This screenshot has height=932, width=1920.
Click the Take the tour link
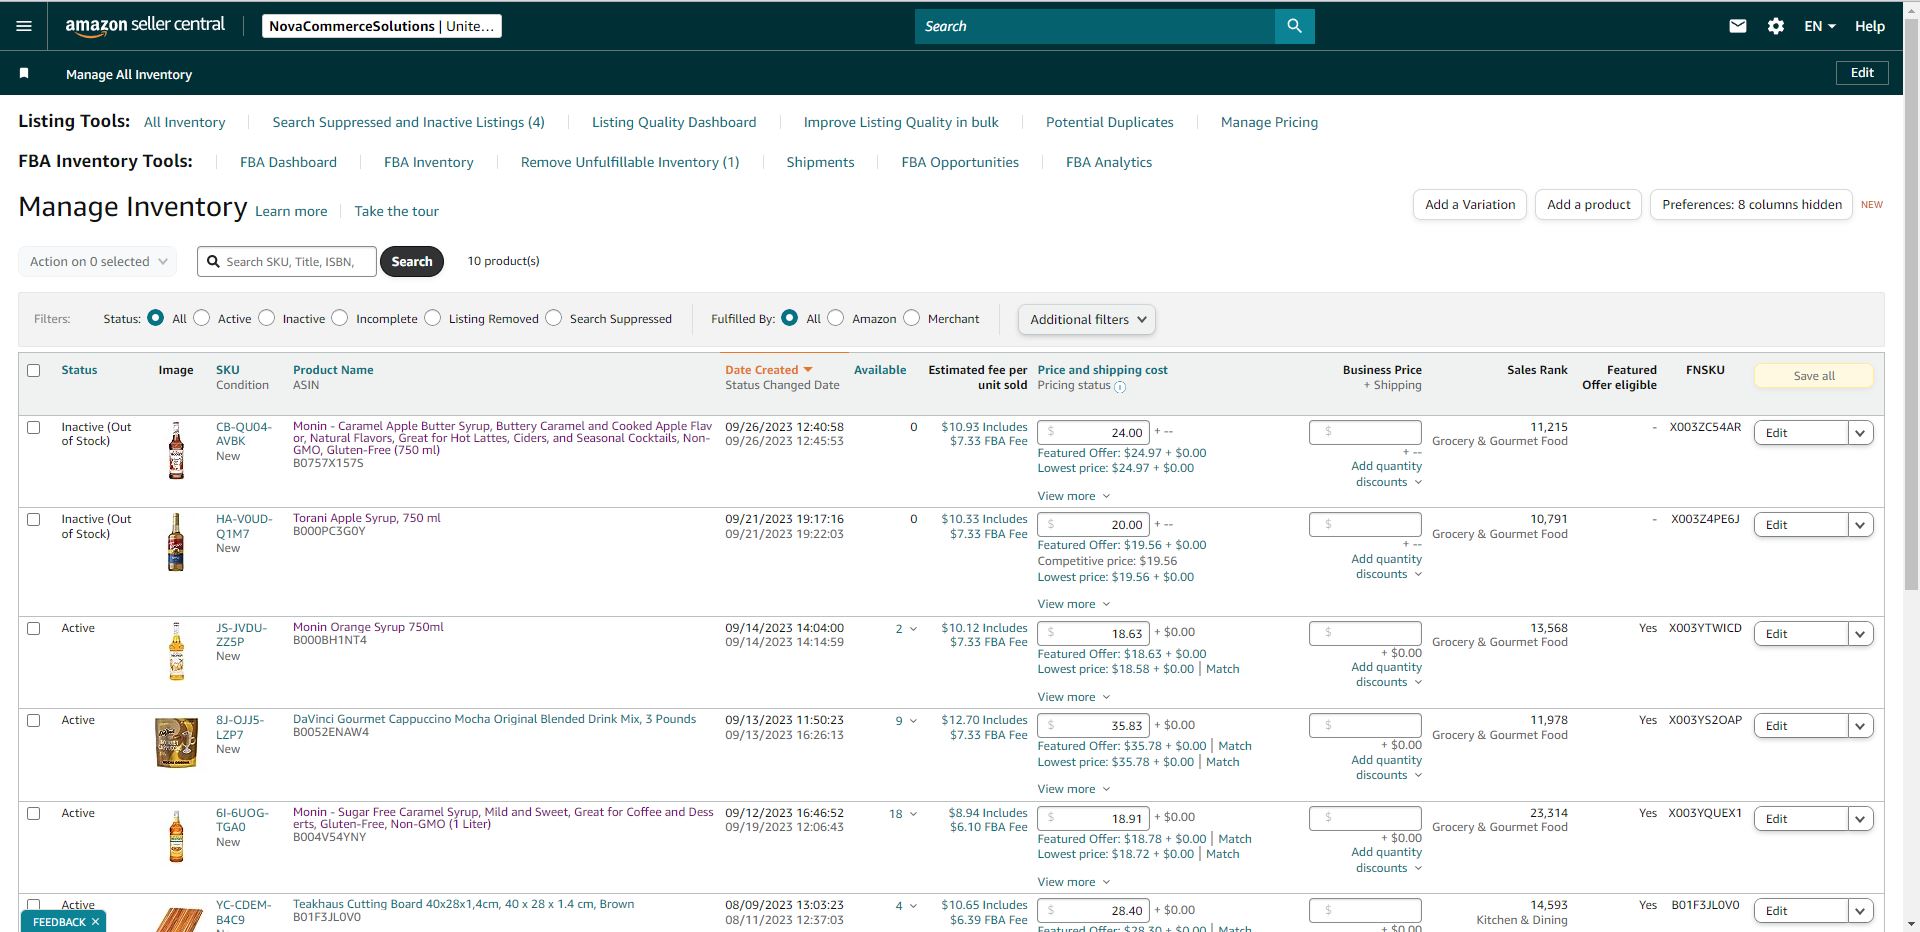pyautogui.click(x=396, y=211)
